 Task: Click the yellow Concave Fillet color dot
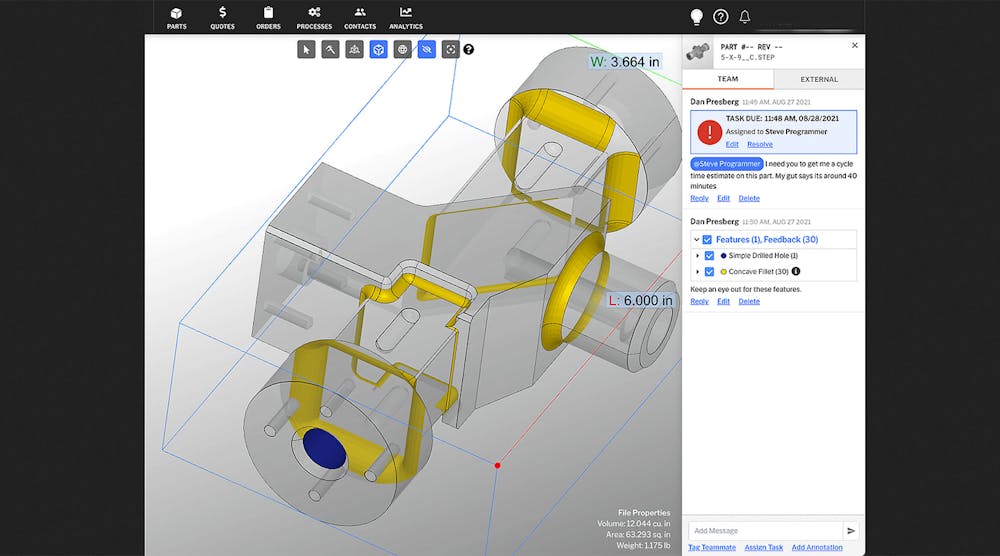(x=723, y=272)
